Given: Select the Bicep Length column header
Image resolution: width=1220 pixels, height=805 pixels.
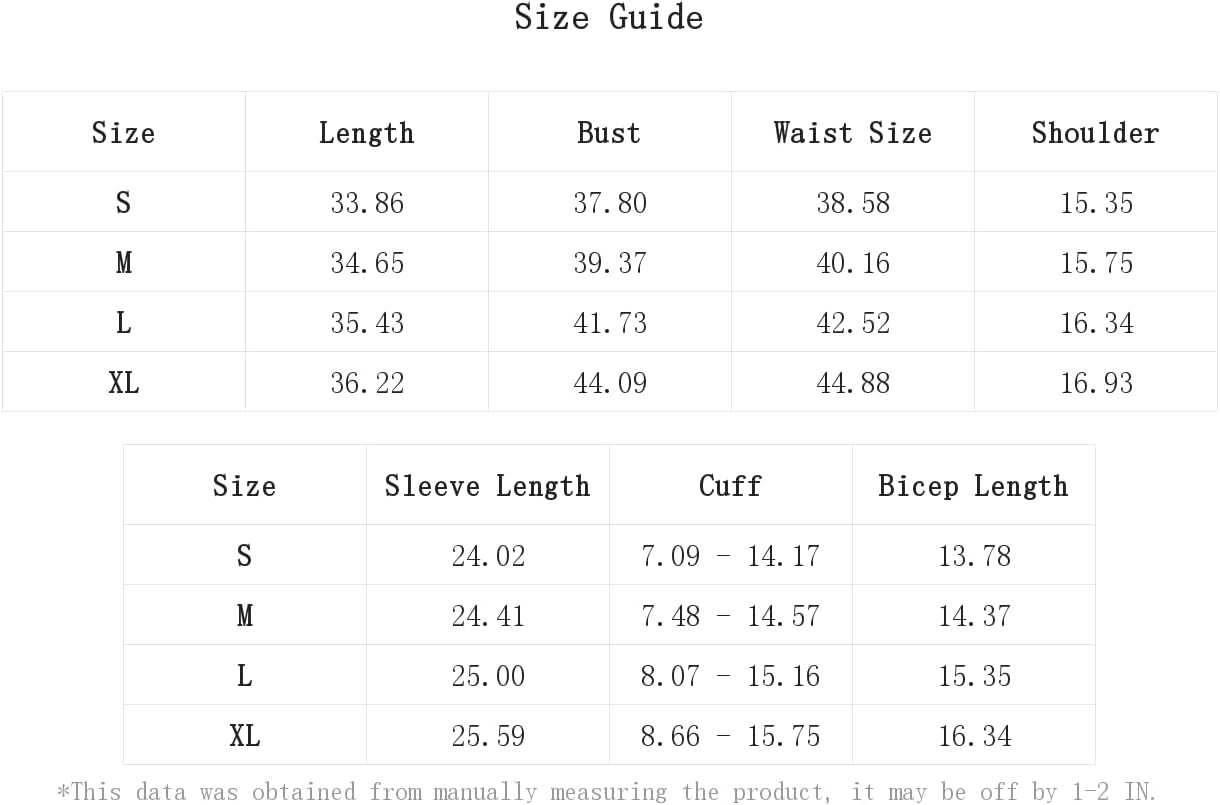Looking at the screenshot, I should tap(973, 486).
